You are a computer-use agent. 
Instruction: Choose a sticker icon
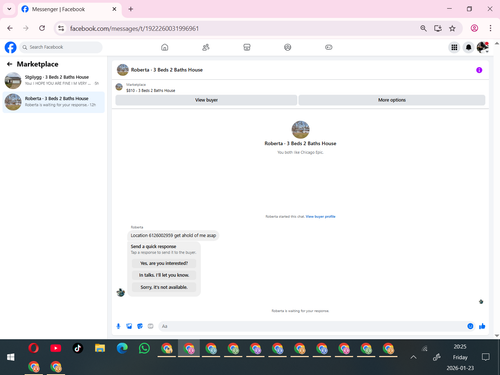(x=140, y=326)
